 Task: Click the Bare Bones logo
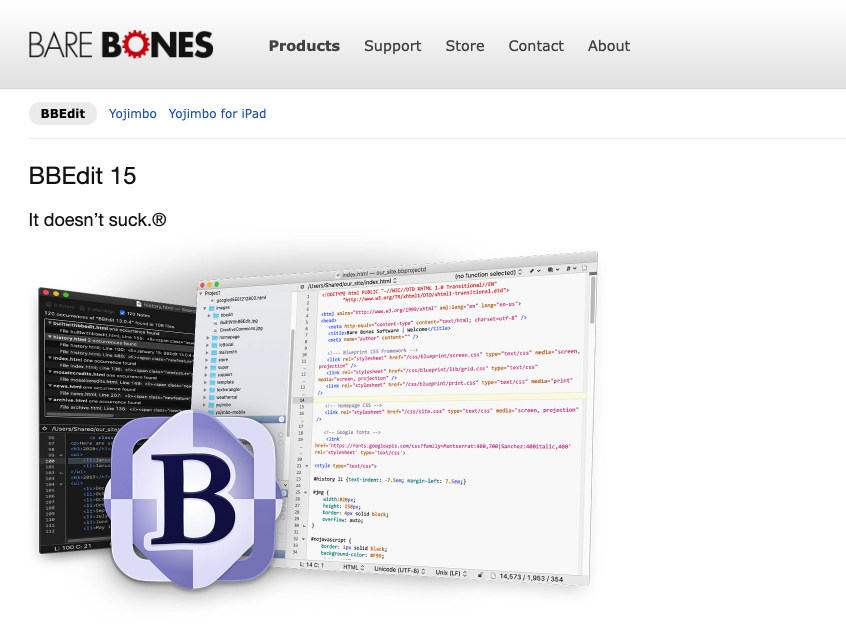point(121,45)
